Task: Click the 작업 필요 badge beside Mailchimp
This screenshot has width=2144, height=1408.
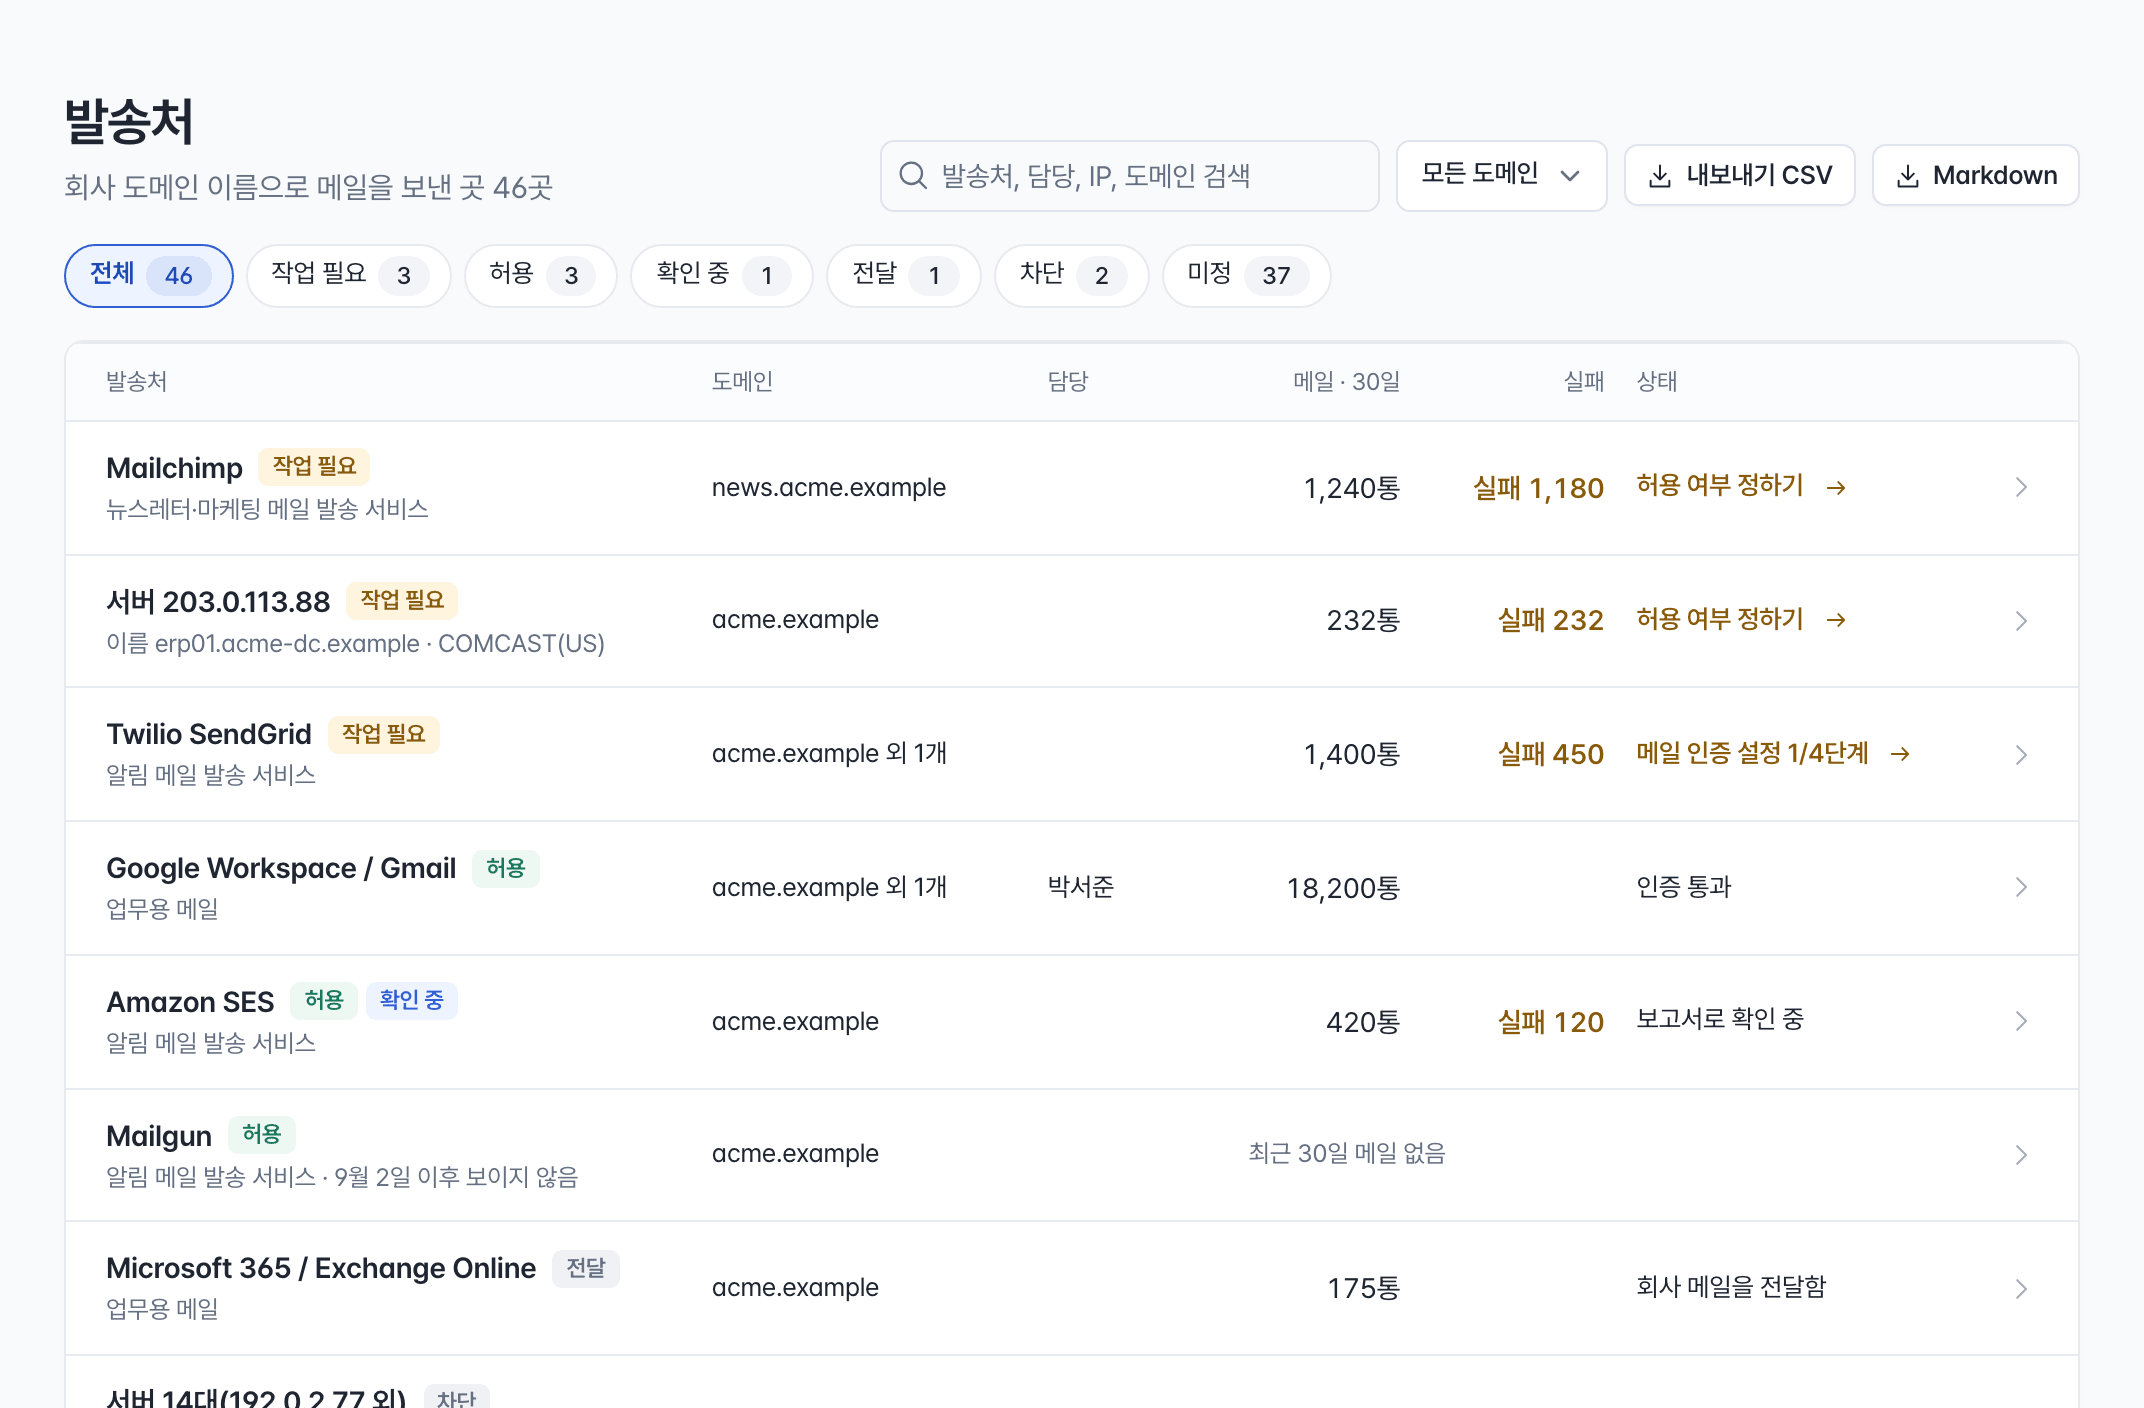Action: tap(314, 466)
